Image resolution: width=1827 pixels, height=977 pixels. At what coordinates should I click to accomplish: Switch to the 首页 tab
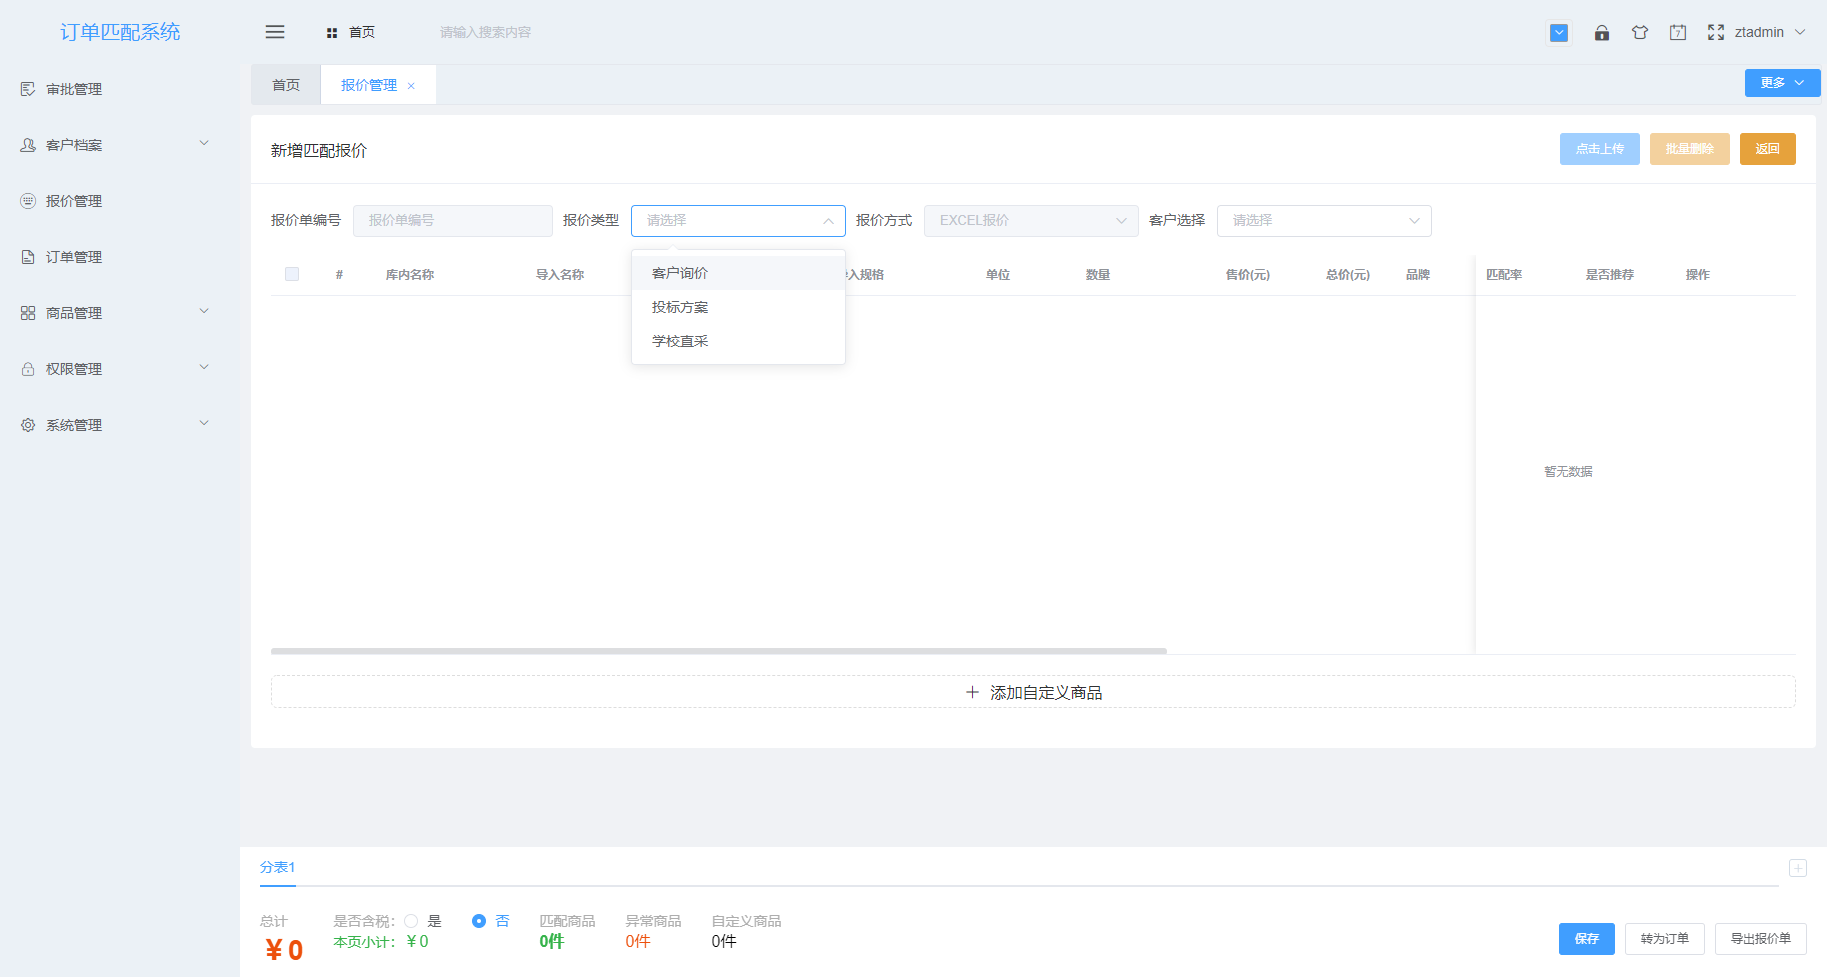[x=286, y=85]
